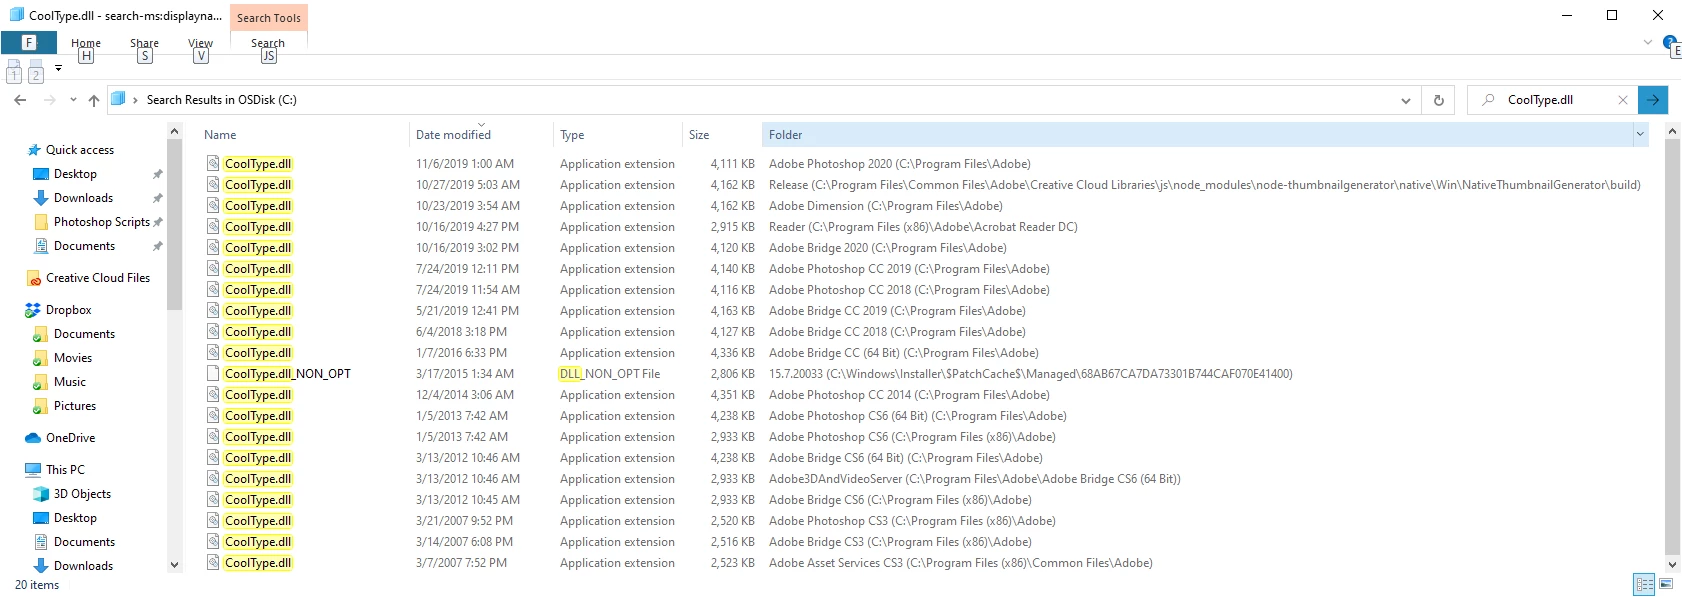The image size is (1682, 597).
Task: Sort by the Name column header
Action: [x=220, y=135]
